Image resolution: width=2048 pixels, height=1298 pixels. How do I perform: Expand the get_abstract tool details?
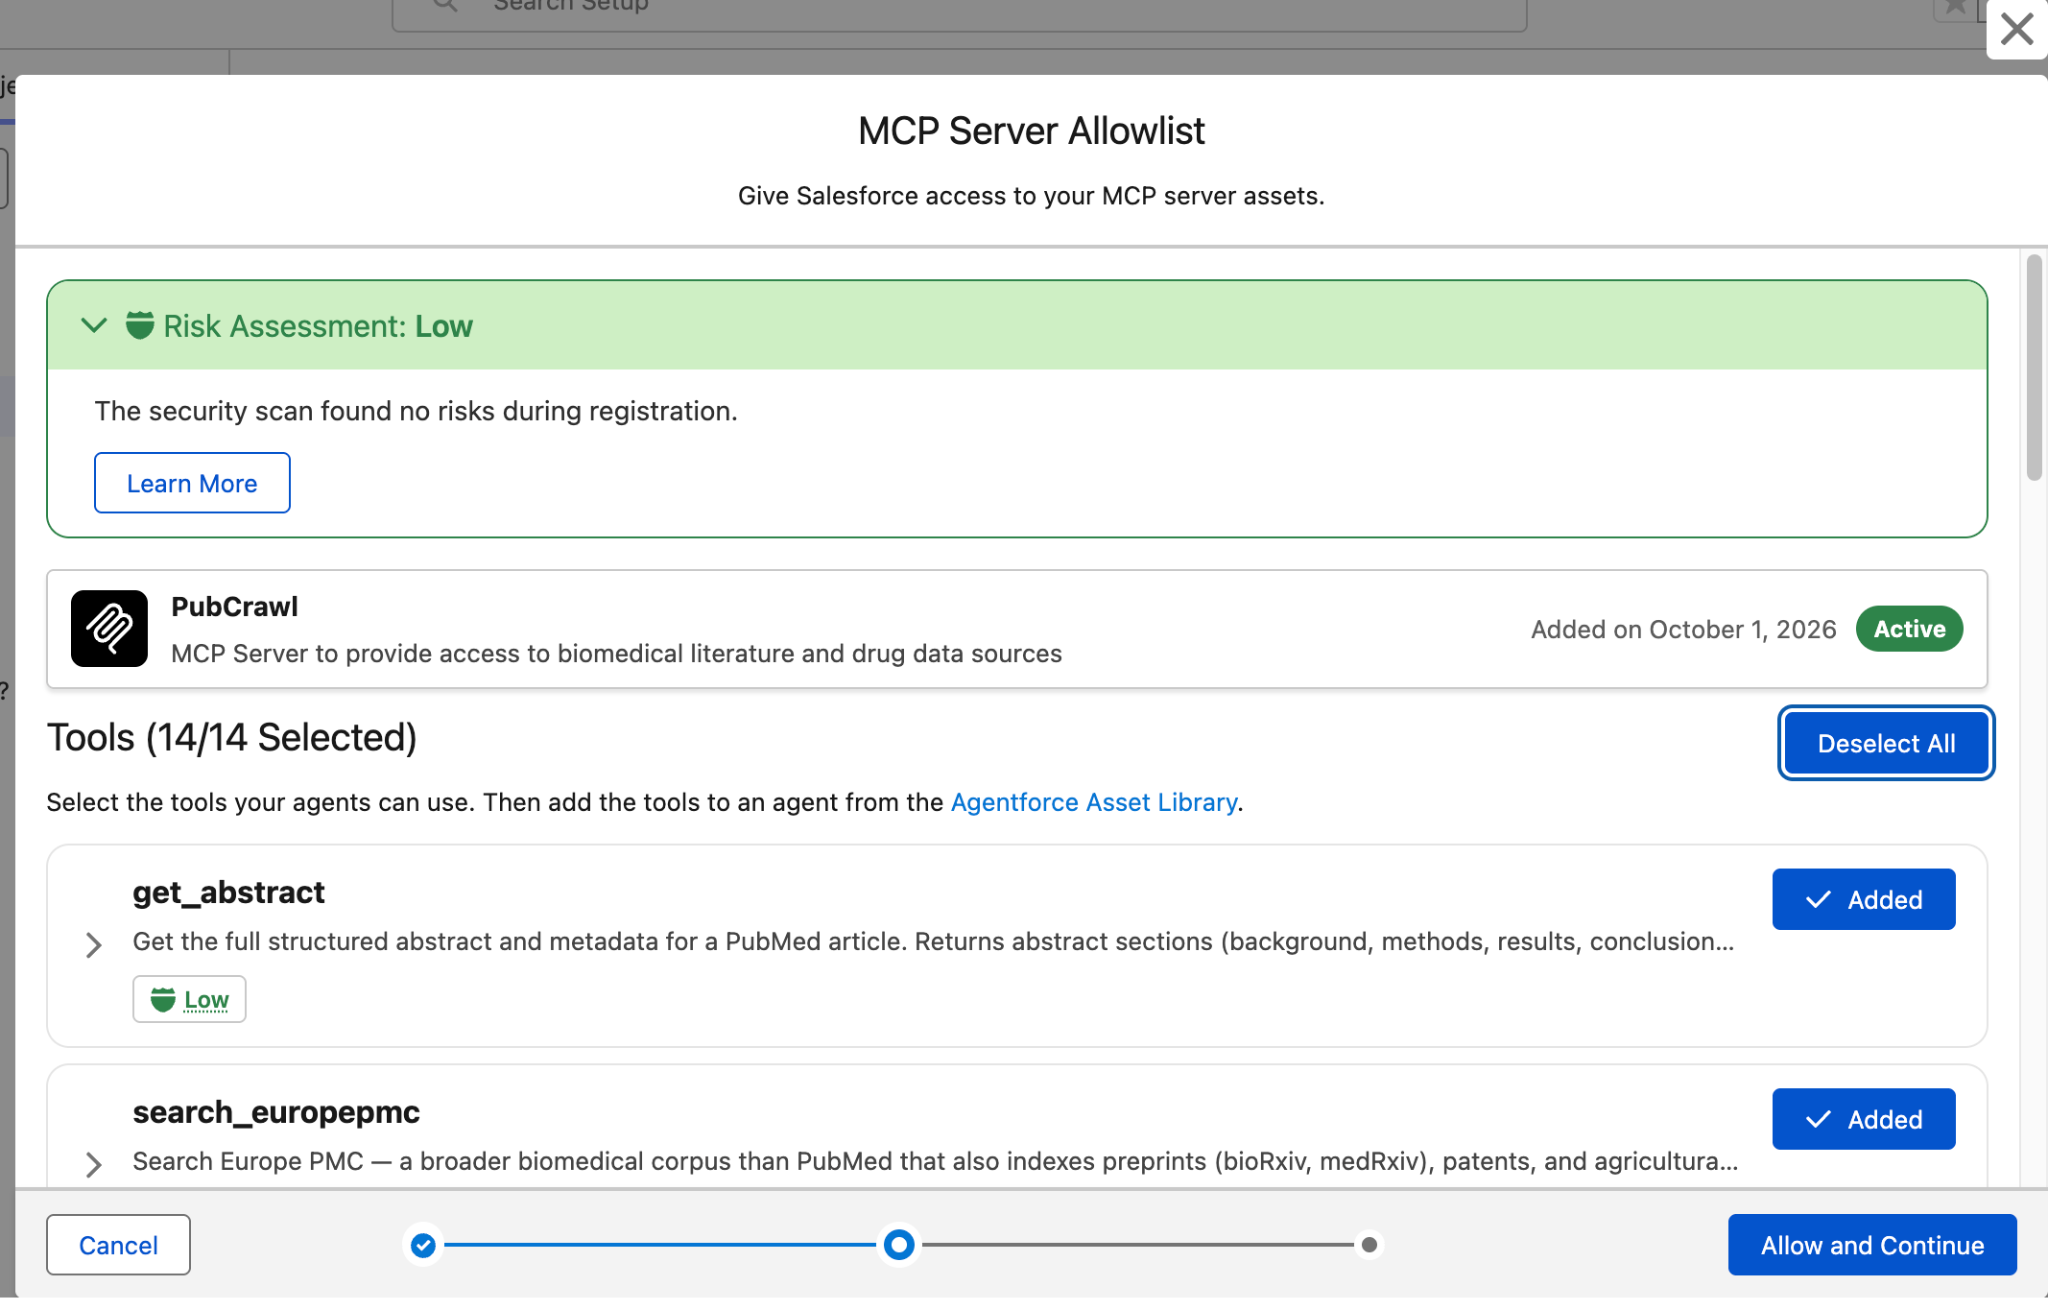93,945
